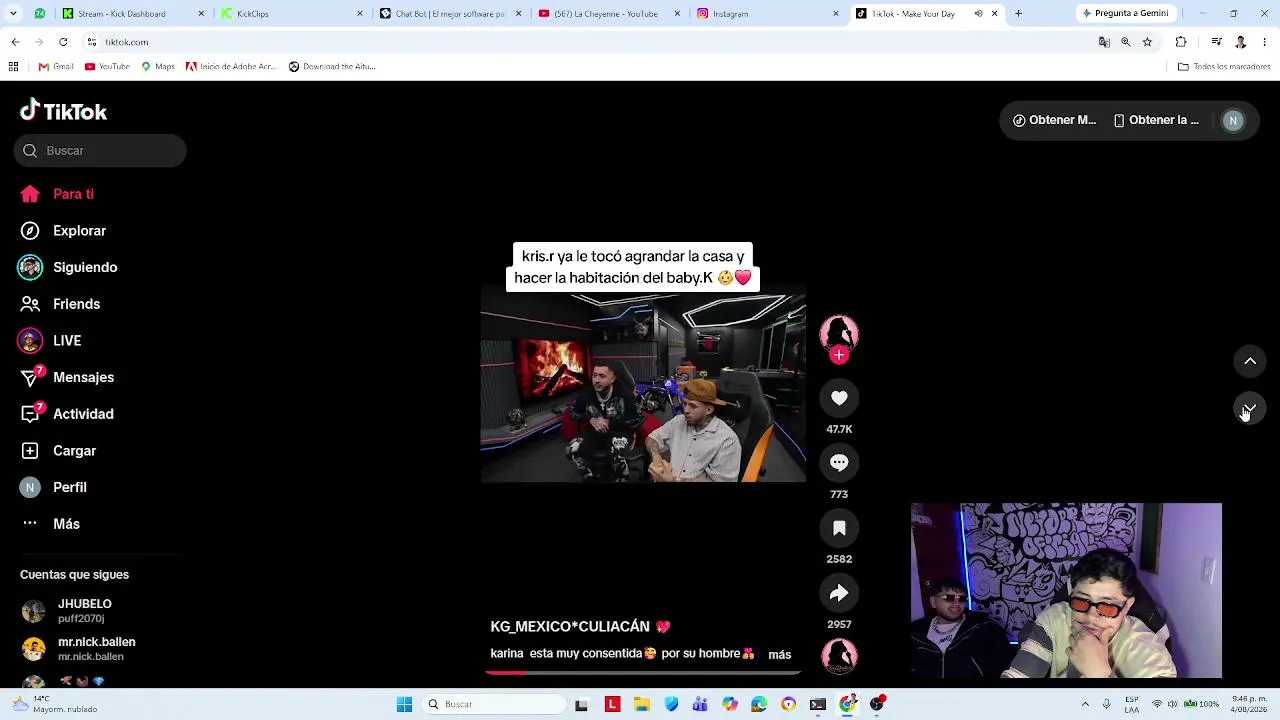This screenshot has width=1280, height=720.
Task: Click the Obtener M... button
Action: tap(1054, 120)
